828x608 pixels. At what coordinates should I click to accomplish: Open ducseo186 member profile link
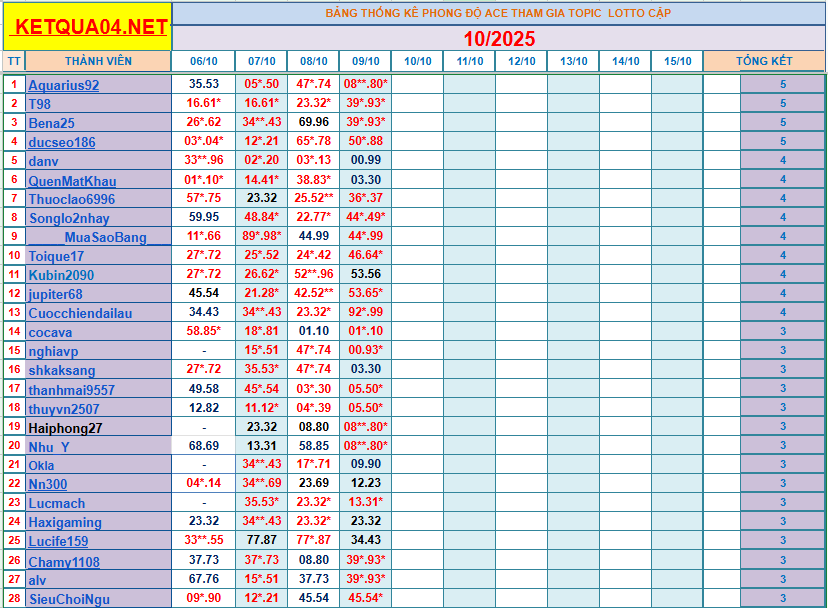61,142
